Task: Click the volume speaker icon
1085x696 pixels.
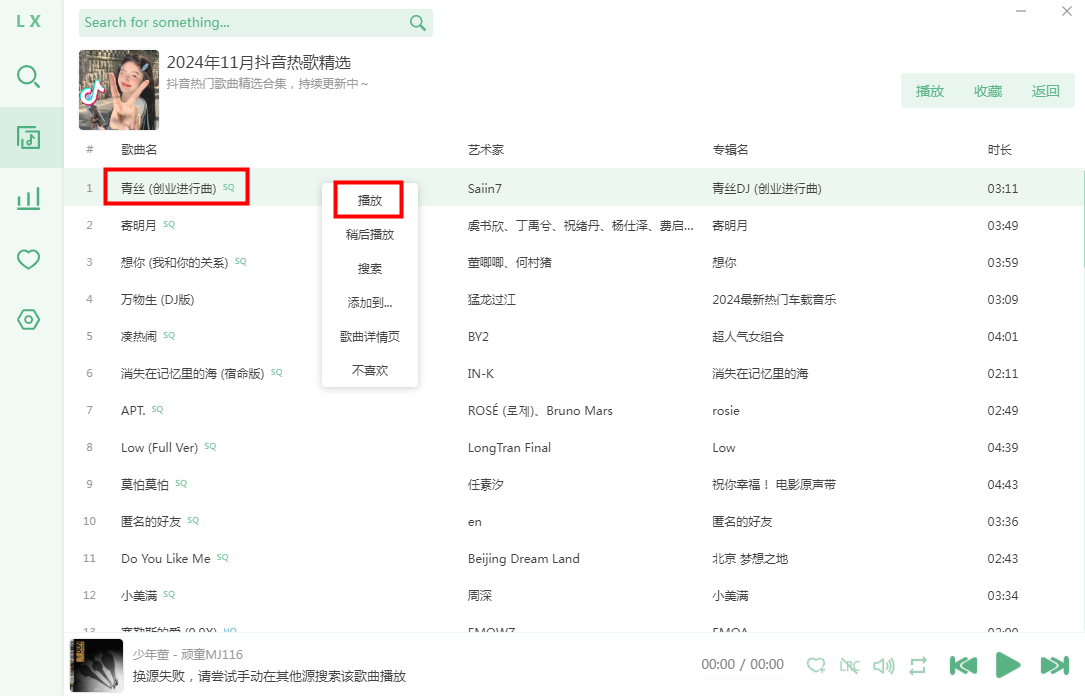Action: pyautogui.click(x=884, y=665)
